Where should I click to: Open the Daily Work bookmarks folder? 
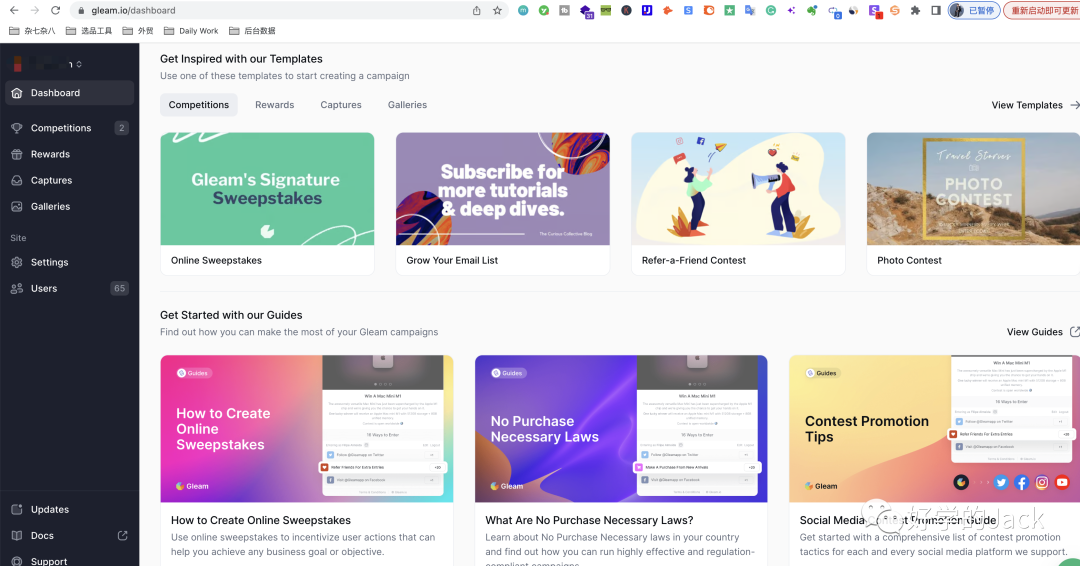(x=191, y=30)
